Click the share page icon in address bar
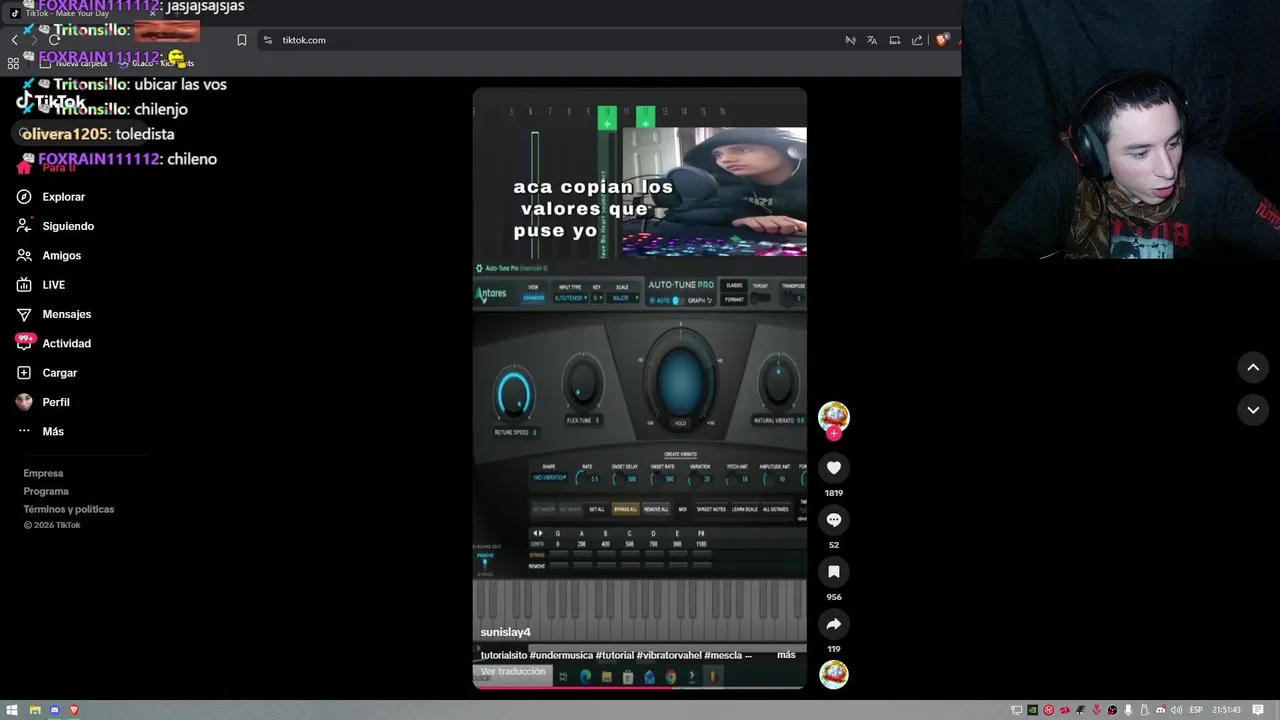This screenshot has width=1280, height=720. pos(917,40)
